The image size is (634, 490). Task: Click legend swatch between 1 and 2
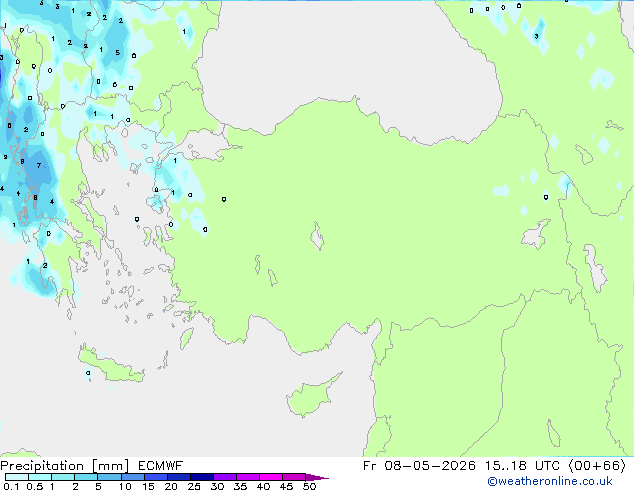63,477
